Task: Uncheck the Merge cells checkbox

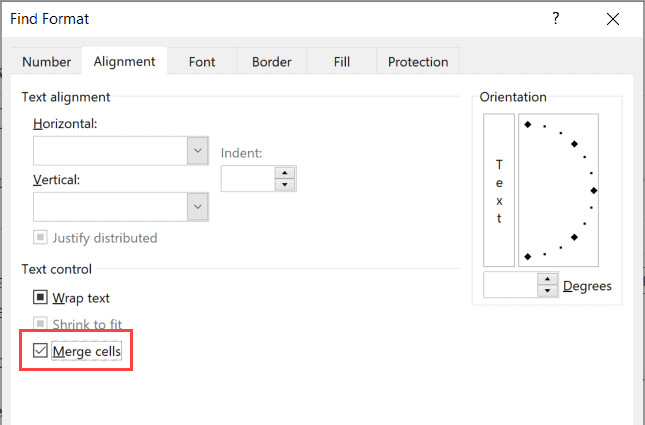Action: point(41,351)
